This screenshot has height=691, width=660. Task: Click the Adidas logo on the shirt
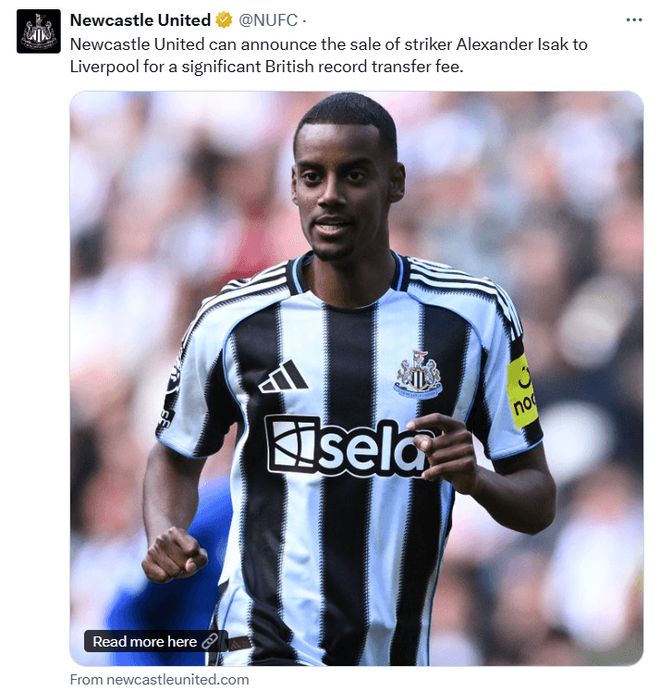click(283, 377)
